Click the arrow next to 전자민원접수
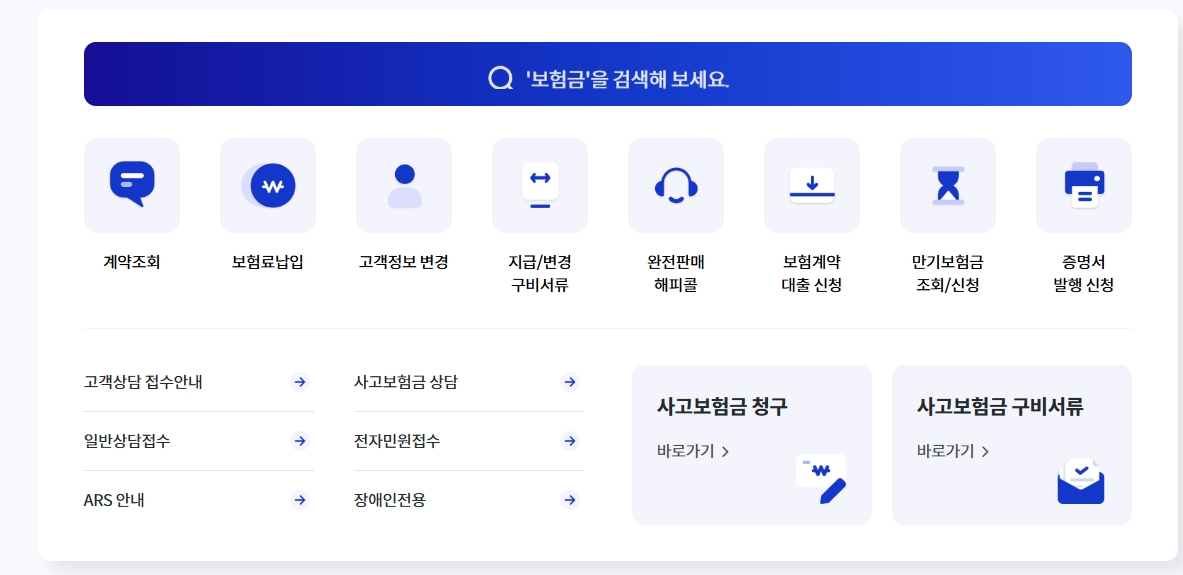This screenshot has width=1183, height=575. click(x=570, y=441)
